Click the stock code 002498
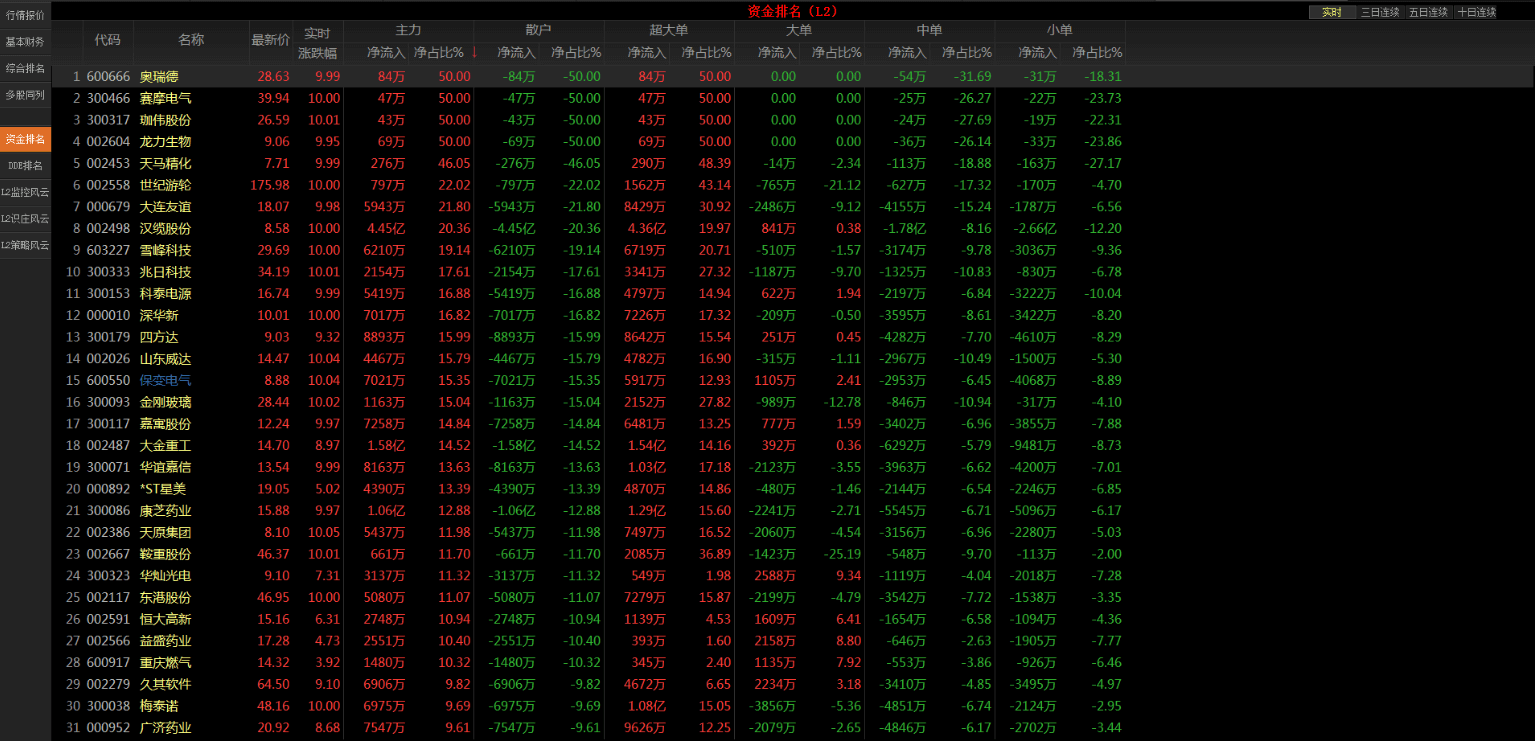The image size is (1535, 741). tap(108, 228)
